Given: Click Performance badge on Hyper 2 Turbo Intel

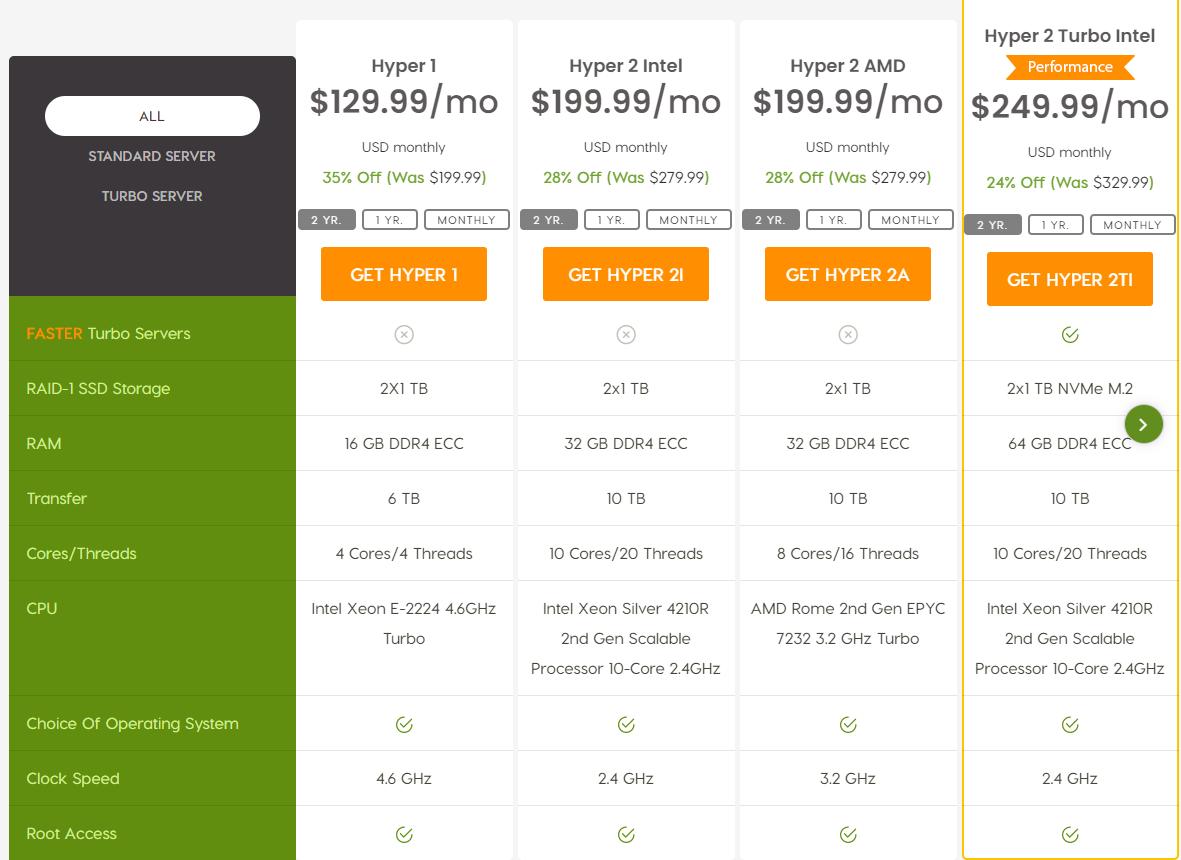Looking at the screenshot, I should click(1070, 67).
